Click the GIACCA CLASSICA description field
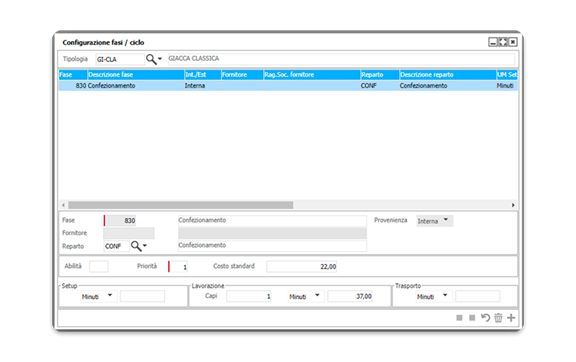Viewport: 576px width, 362px height. coord(342,59)
